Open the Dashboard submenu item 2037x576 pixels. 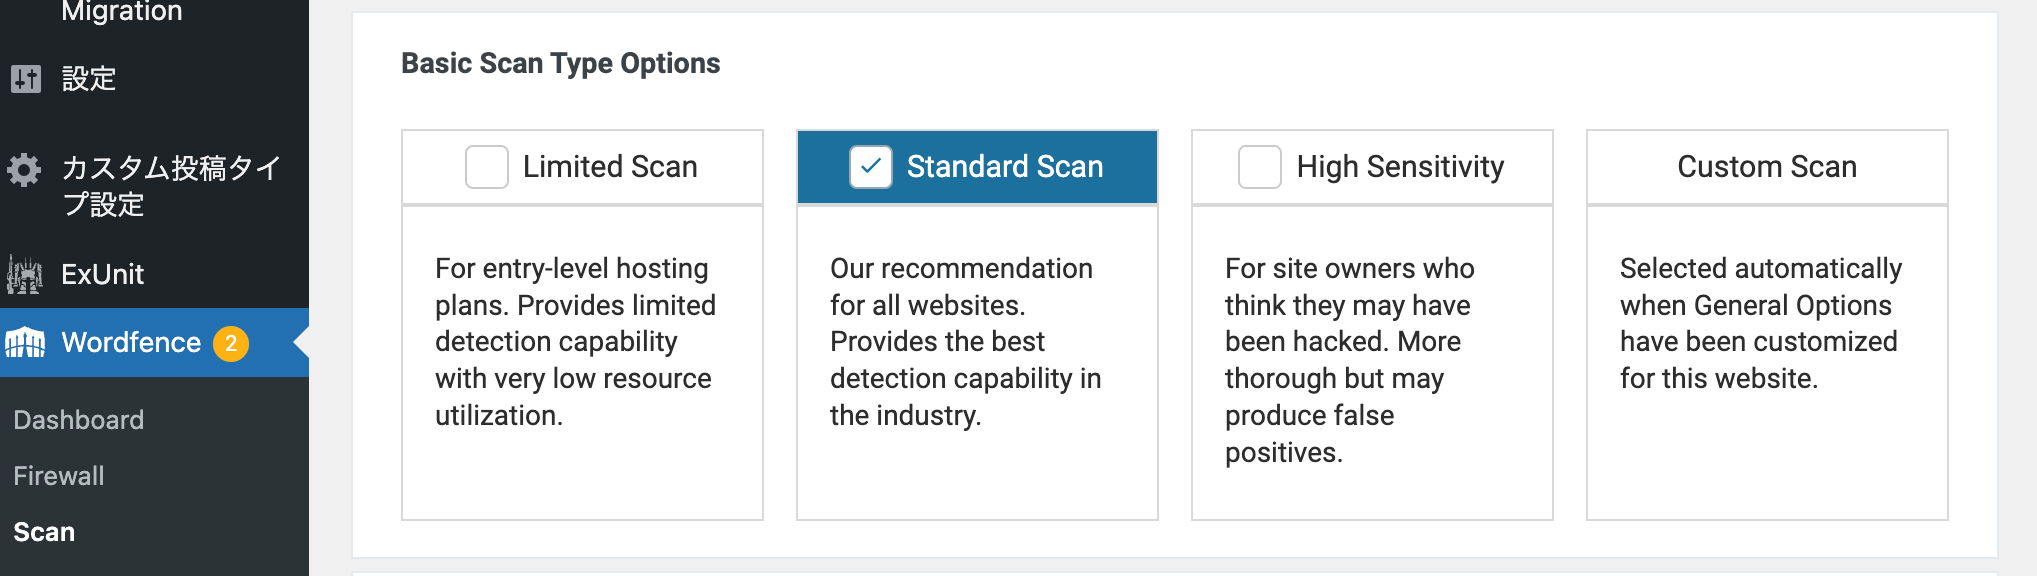pos(79,420)
